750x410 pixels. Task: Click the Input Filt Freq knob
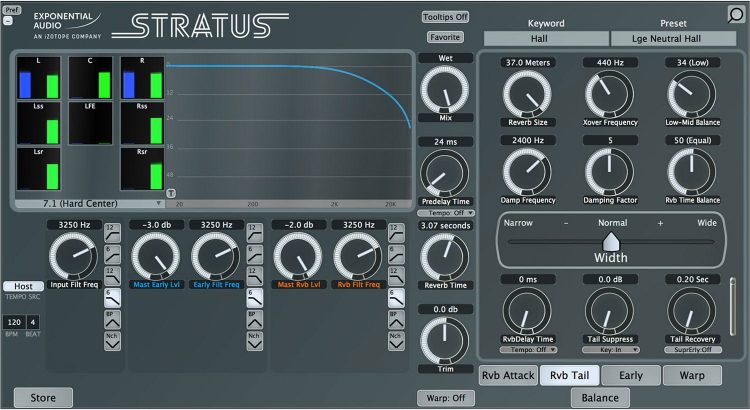point(74,256)
